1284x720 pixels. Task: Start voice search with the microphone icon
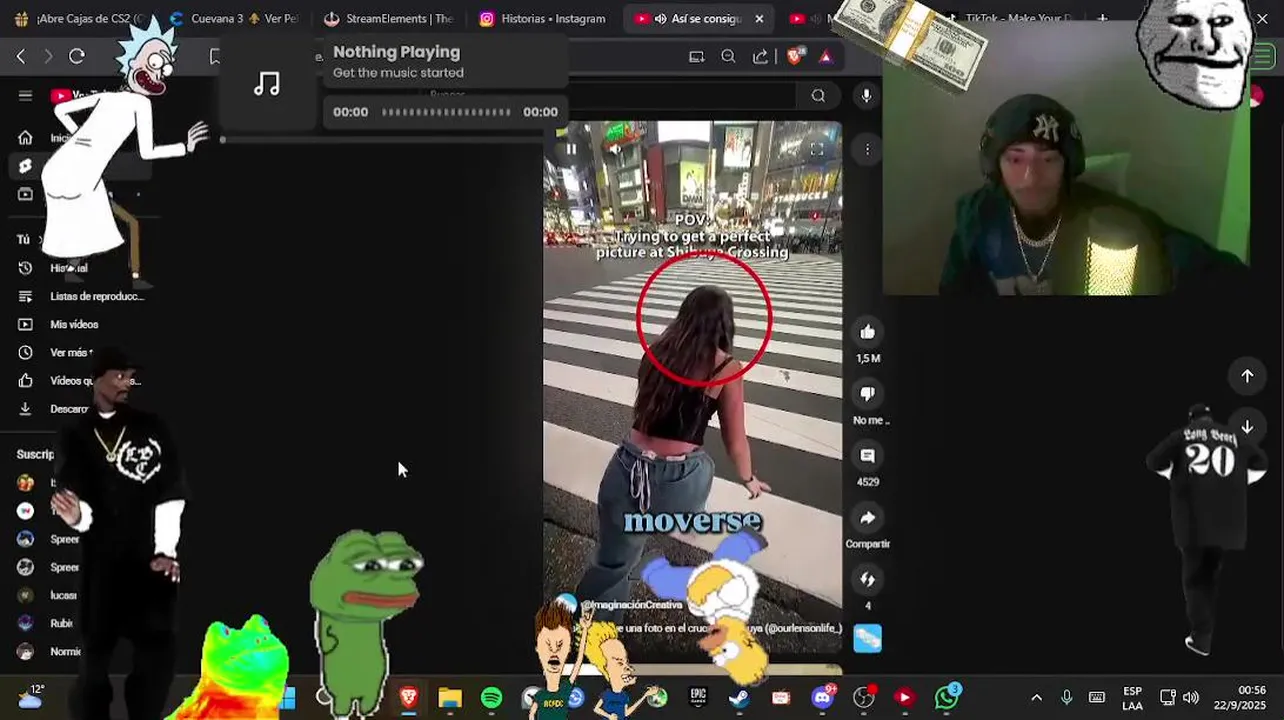[866, 95]
